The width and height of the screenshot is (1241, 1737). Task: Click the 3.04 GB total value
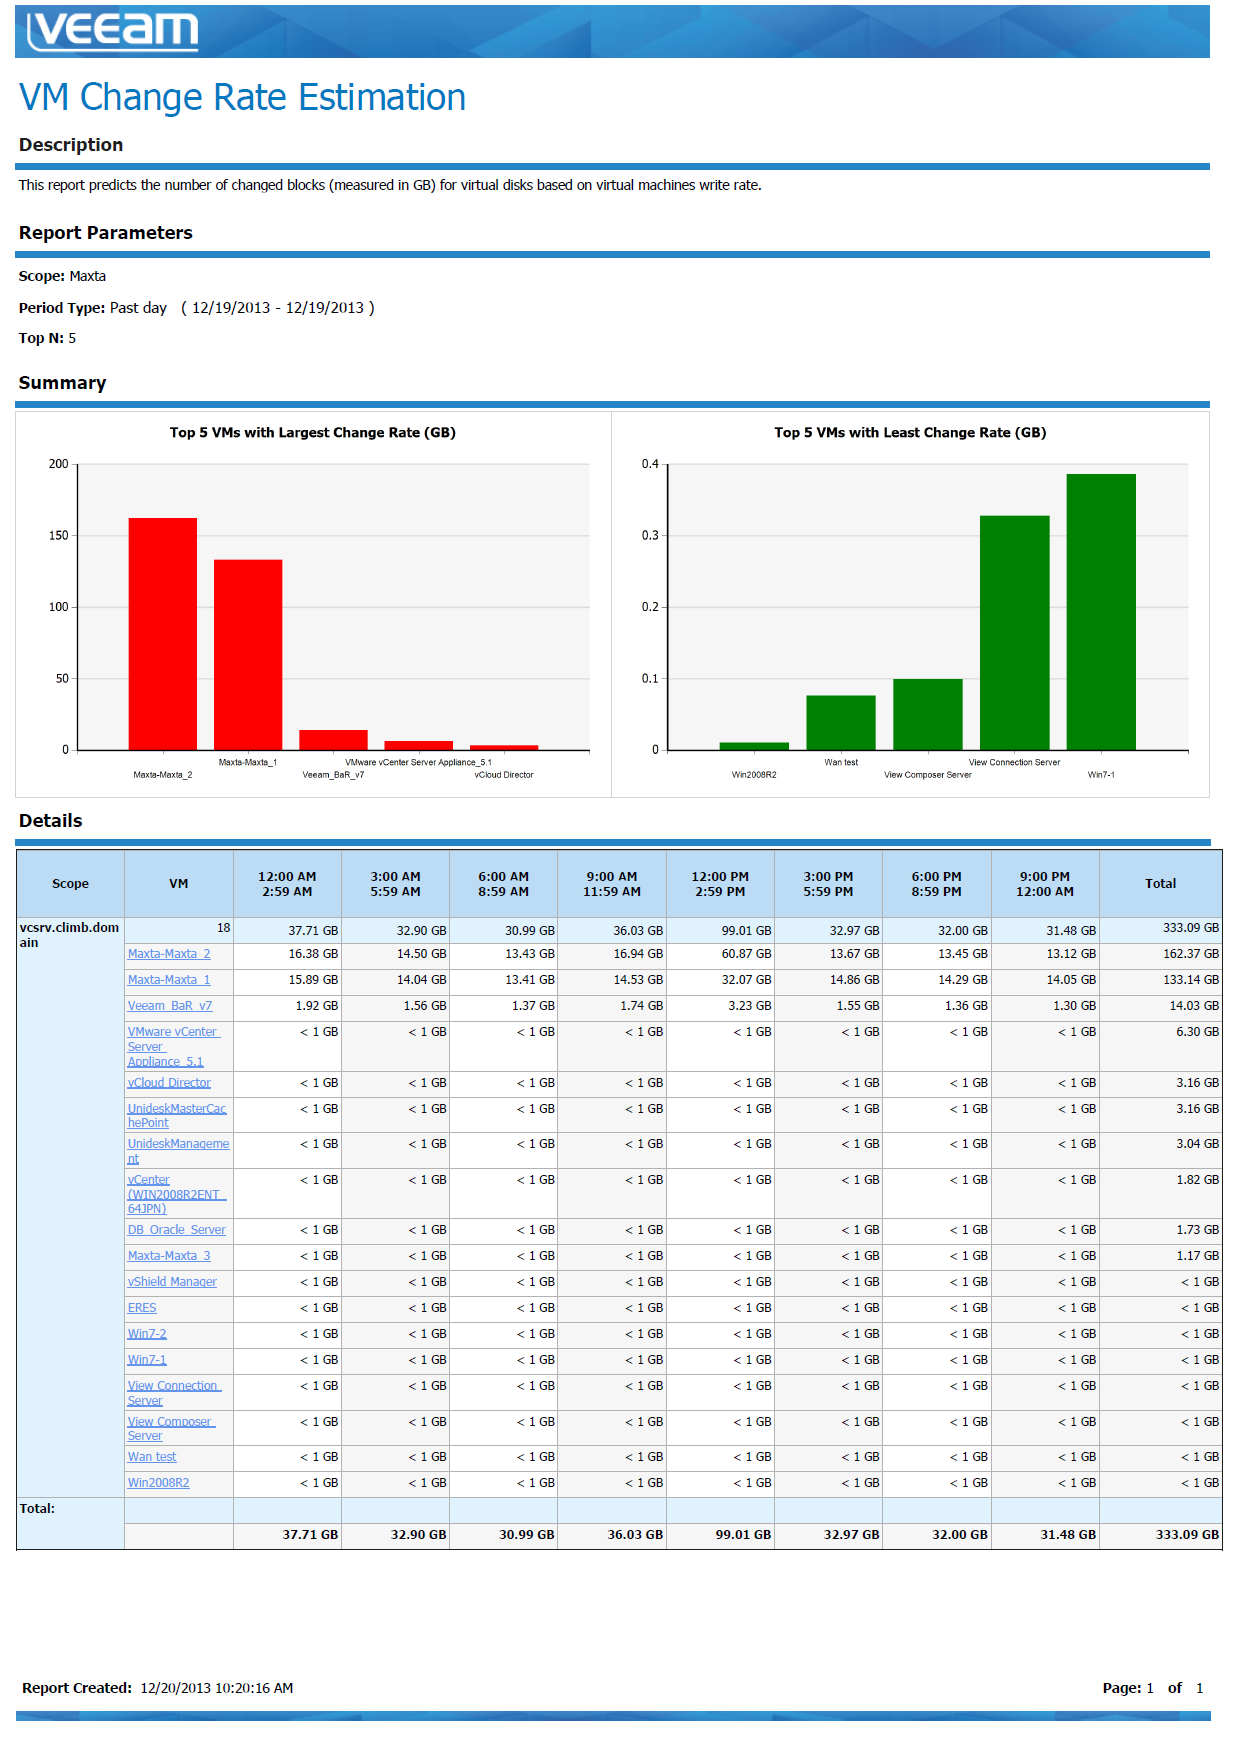coord(1198,1144)
